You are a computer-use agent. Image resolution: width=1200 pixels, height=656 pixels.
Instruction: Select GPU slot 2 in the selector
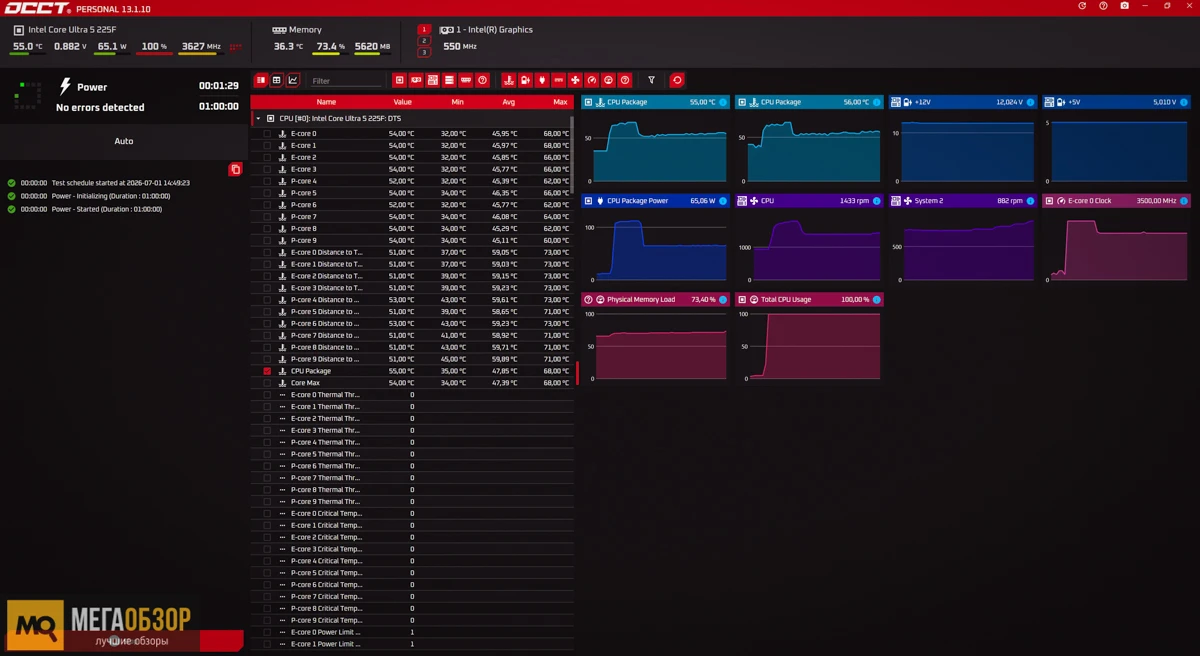(424, 41)
